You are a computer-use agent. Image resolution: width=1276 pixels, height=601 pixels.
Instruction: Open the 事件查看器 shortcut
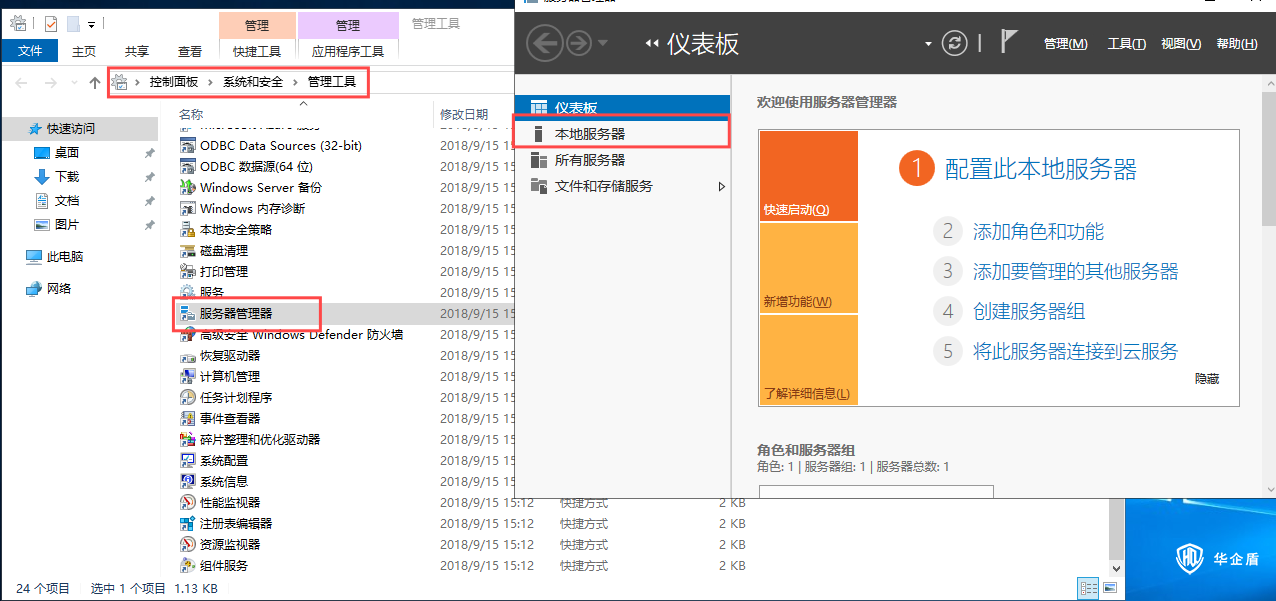pyautogui.click(x=229, y=418)
